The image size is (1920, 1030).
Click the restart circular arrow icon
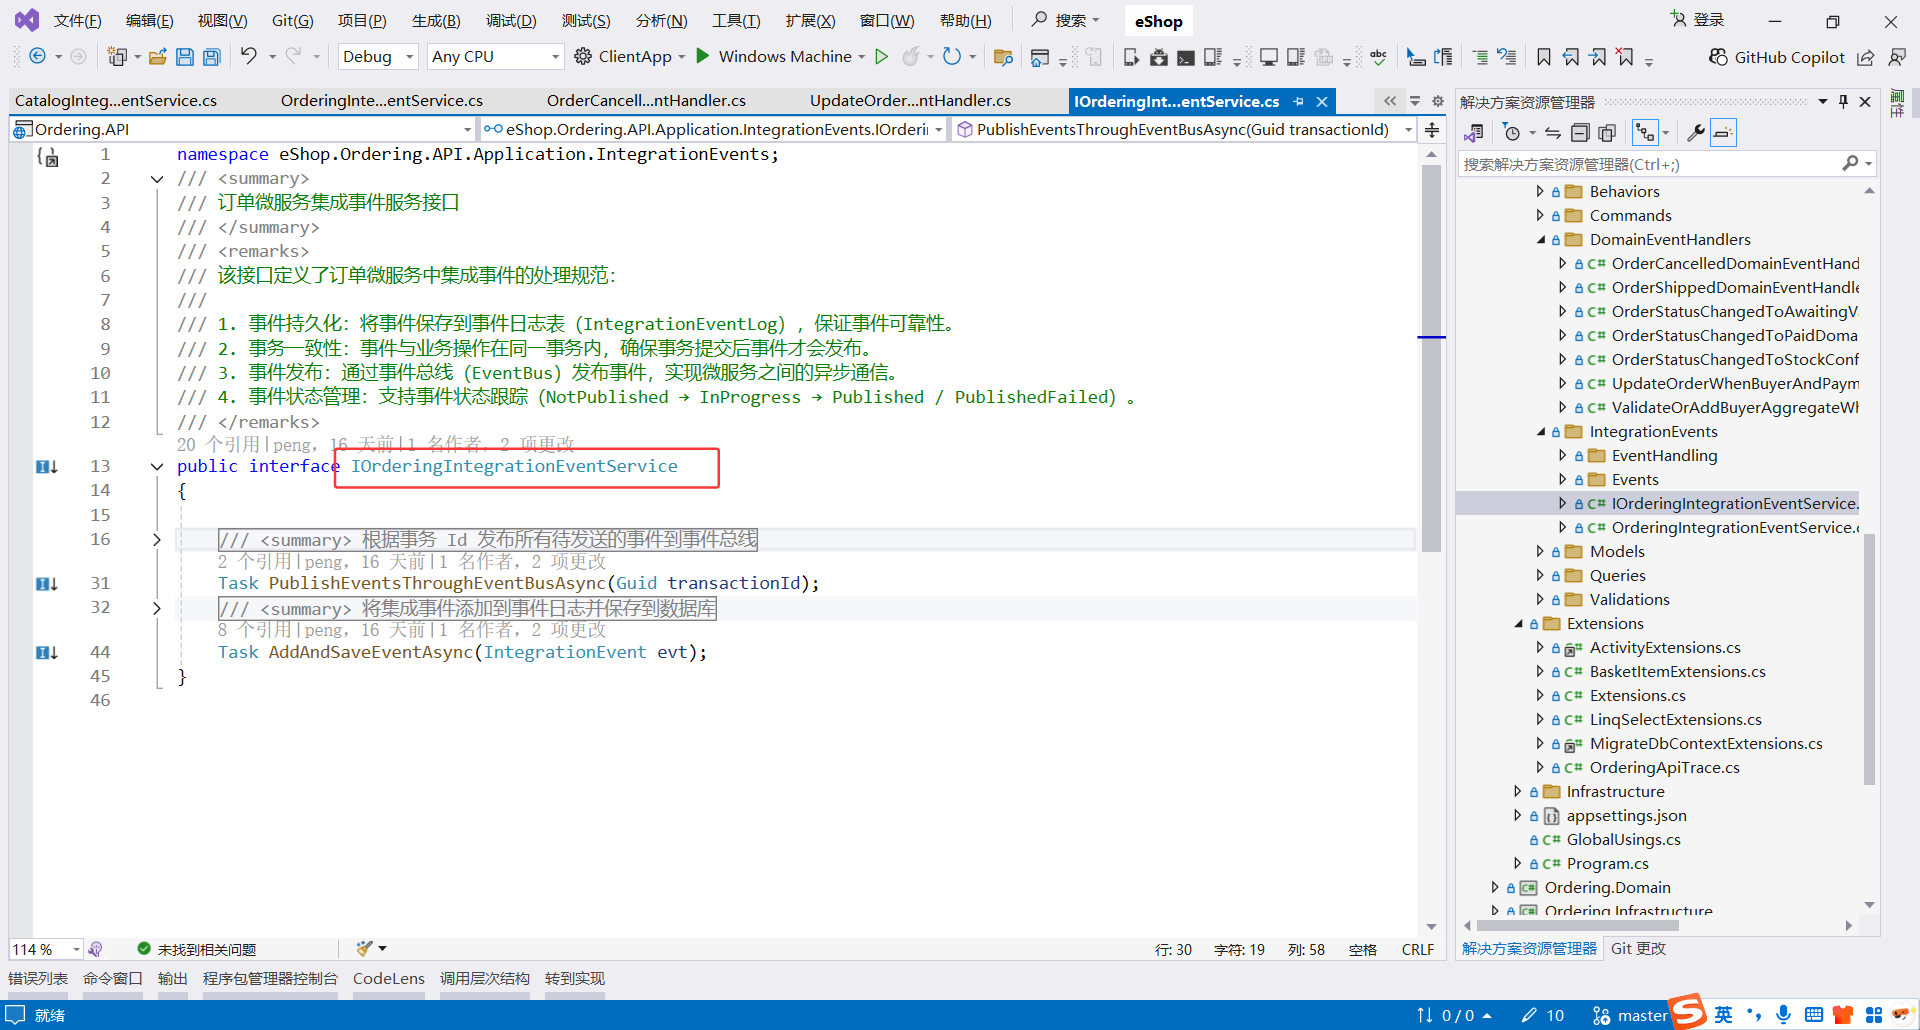pos(952,56)
